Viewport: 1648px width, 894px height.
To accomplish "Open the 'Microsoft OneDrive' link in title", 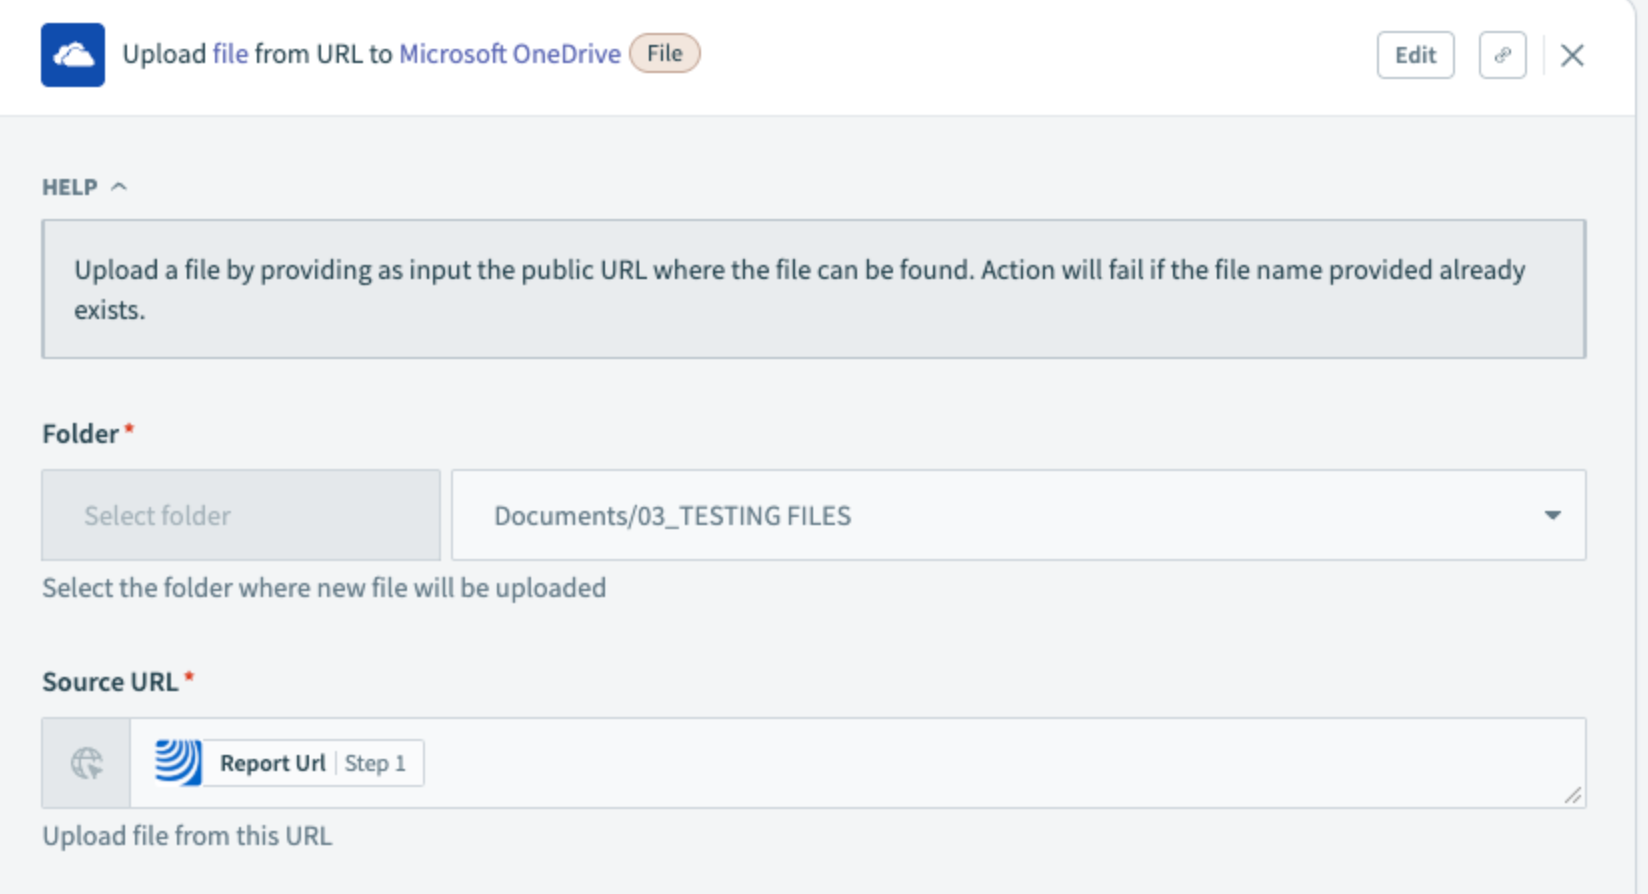I will pyautogui.click(x=510, y=54).
